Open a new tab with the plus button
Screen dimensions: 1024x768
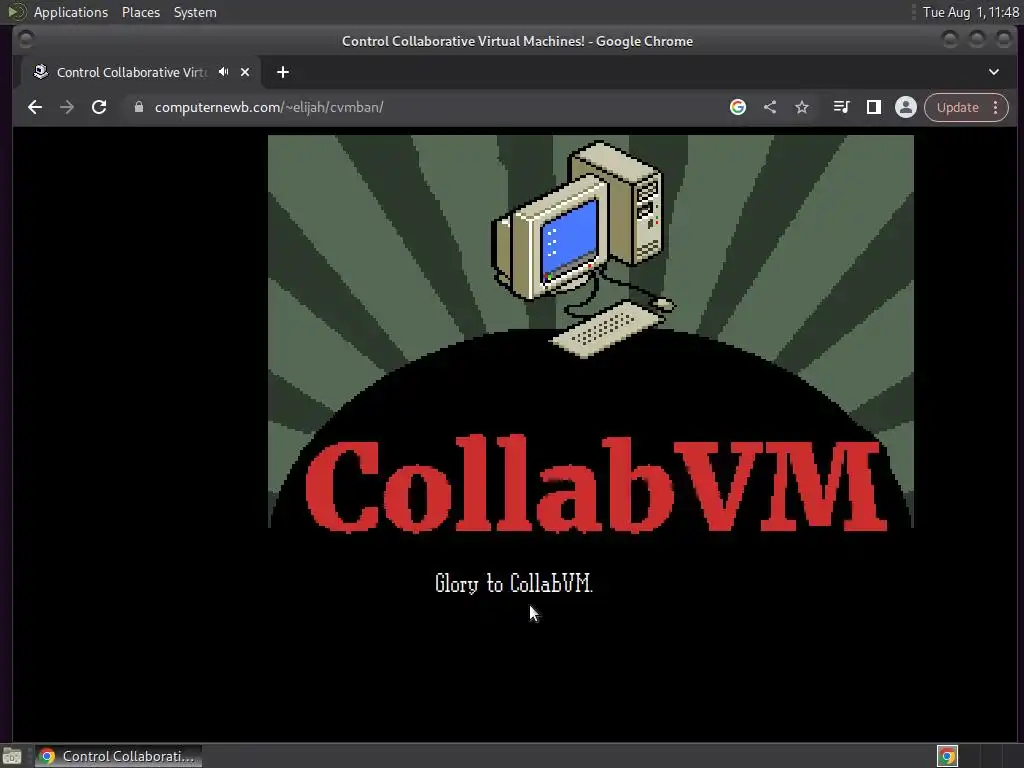283,72
